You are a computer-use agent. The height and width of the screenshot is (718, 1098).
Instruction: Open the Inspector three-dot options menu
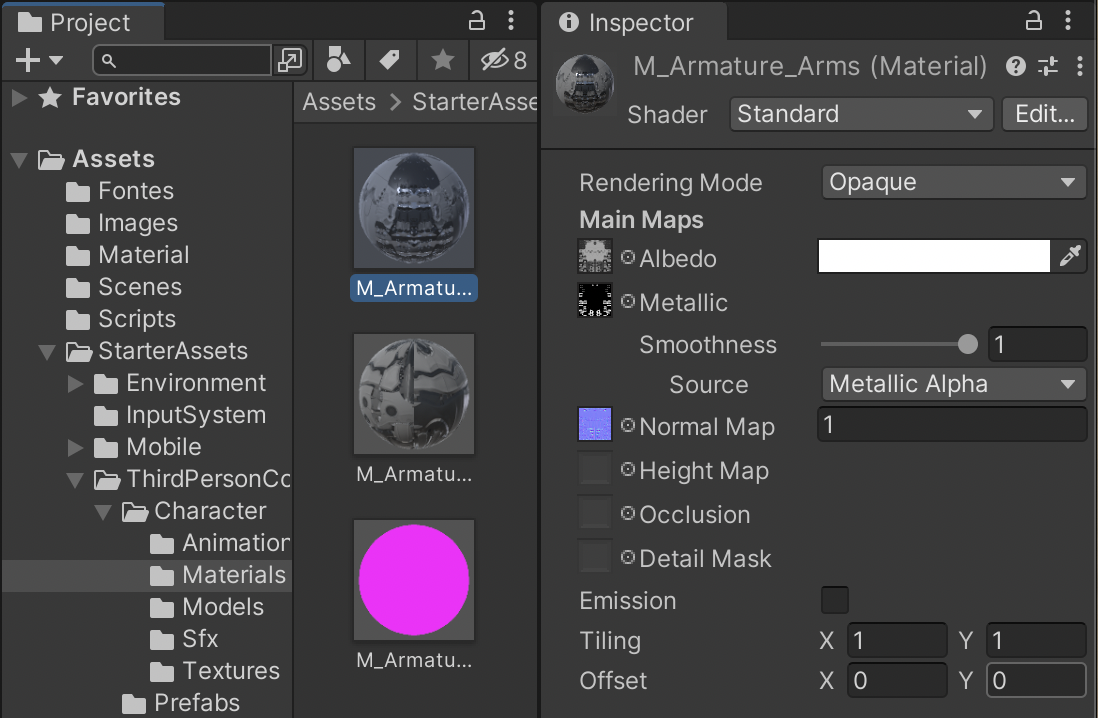(x=1079, y=67)
